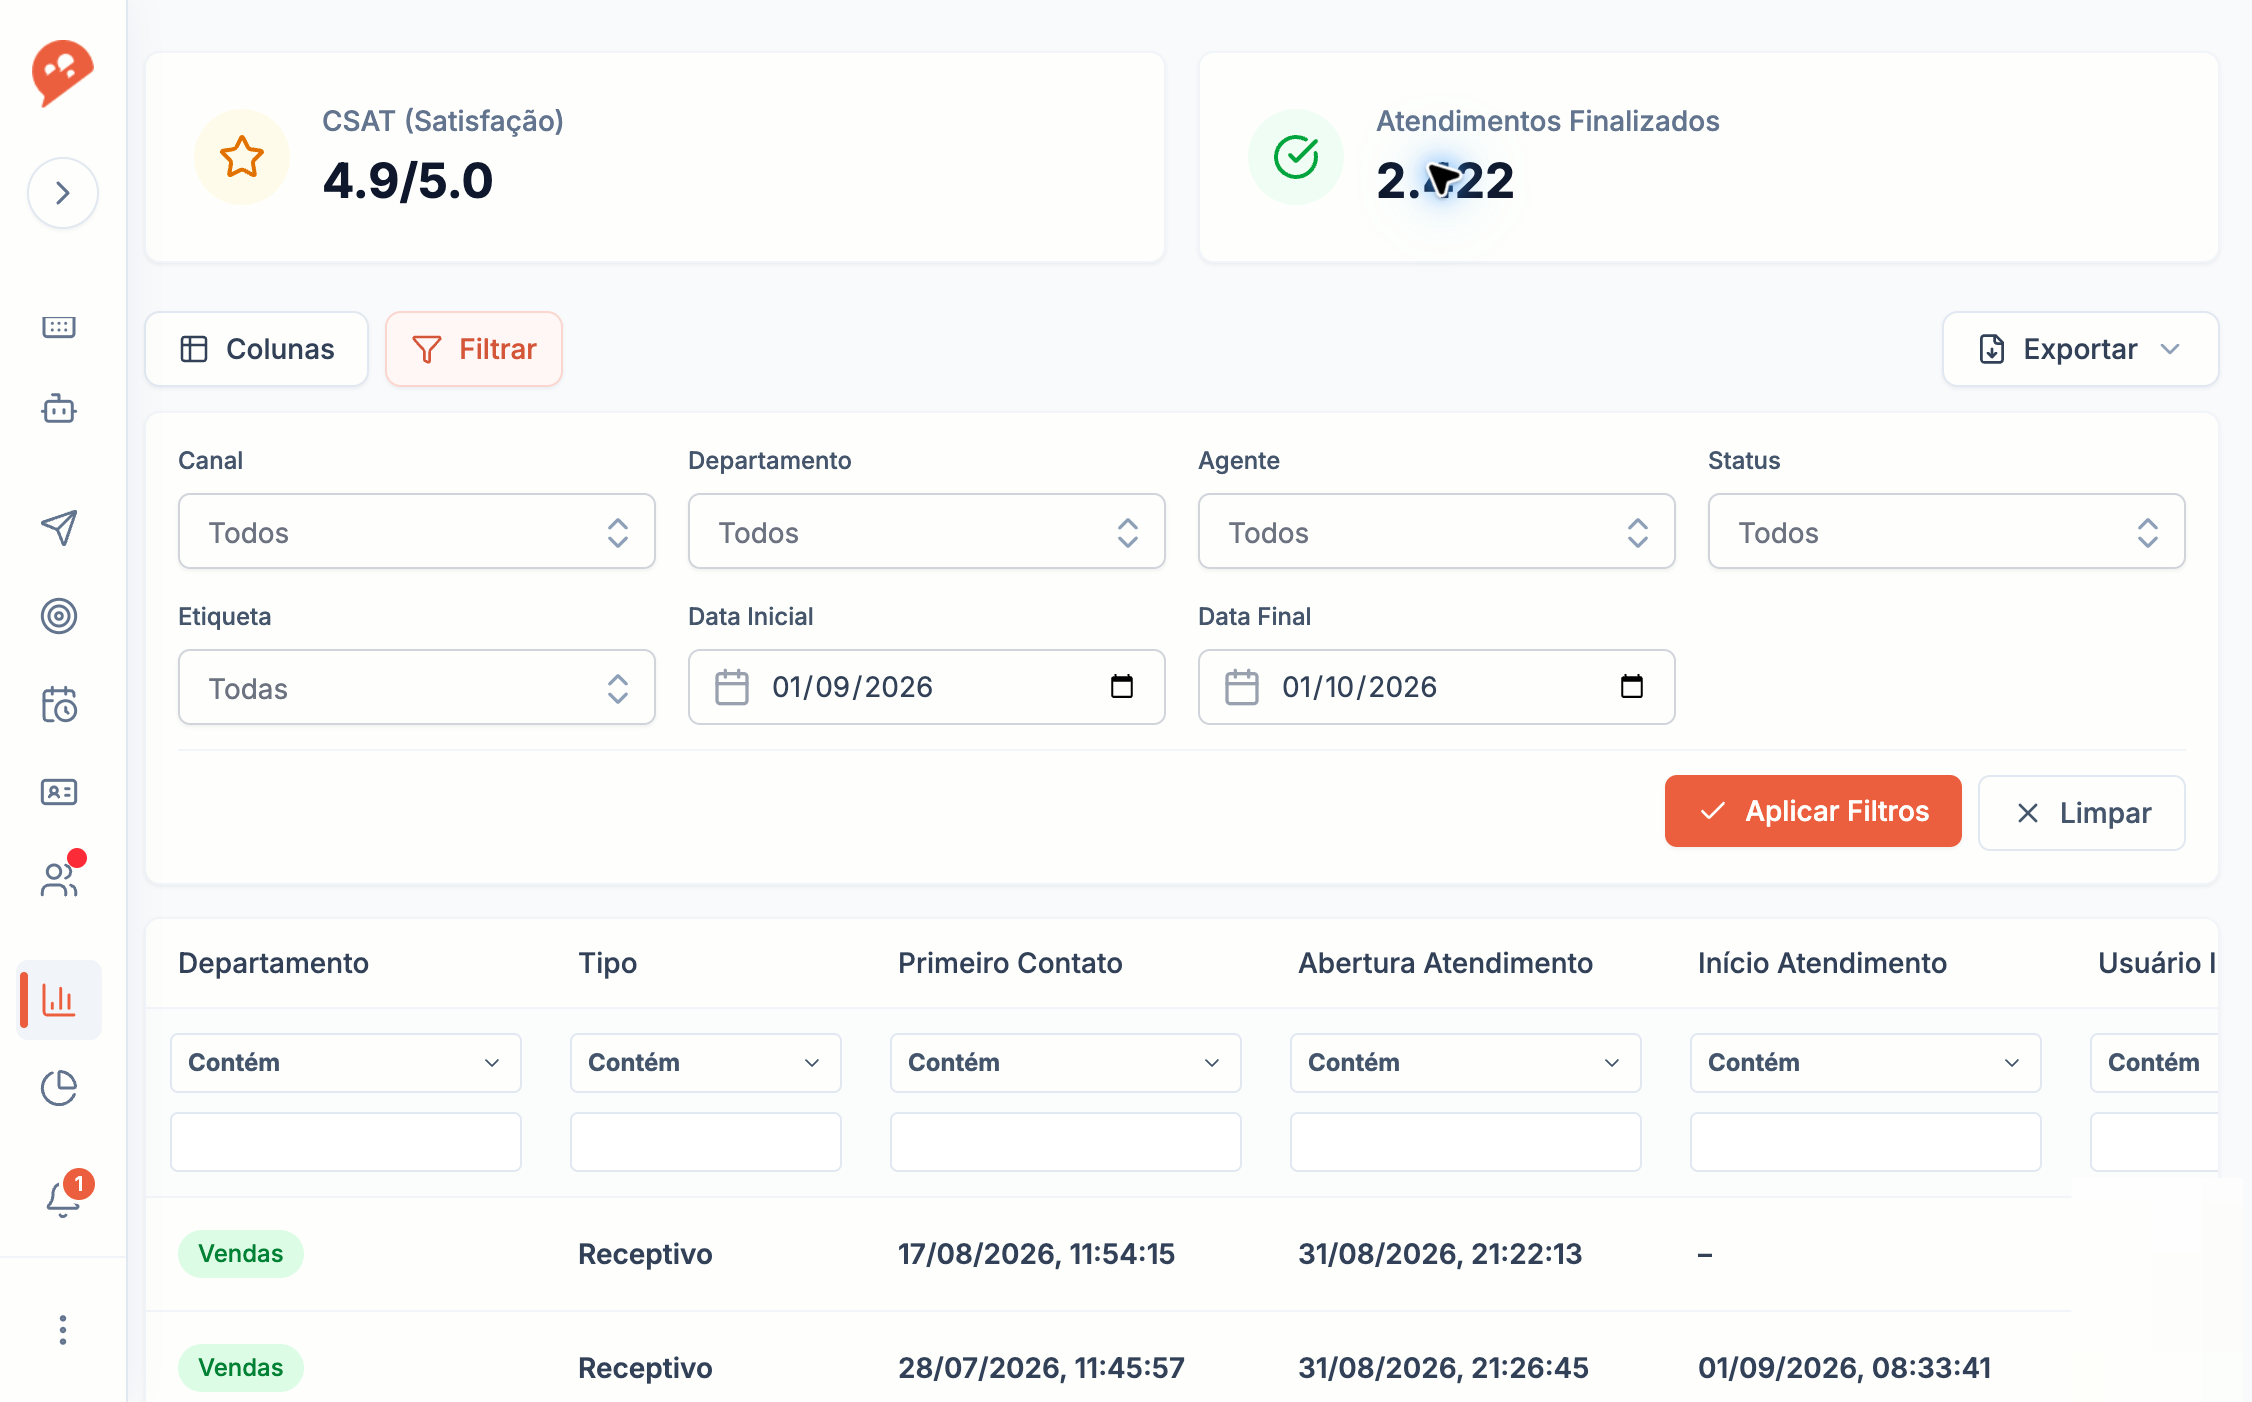Viewport: 2252px width, 1402px height.
Task: Open the target goals icon
Action: [x=59, y=616]
